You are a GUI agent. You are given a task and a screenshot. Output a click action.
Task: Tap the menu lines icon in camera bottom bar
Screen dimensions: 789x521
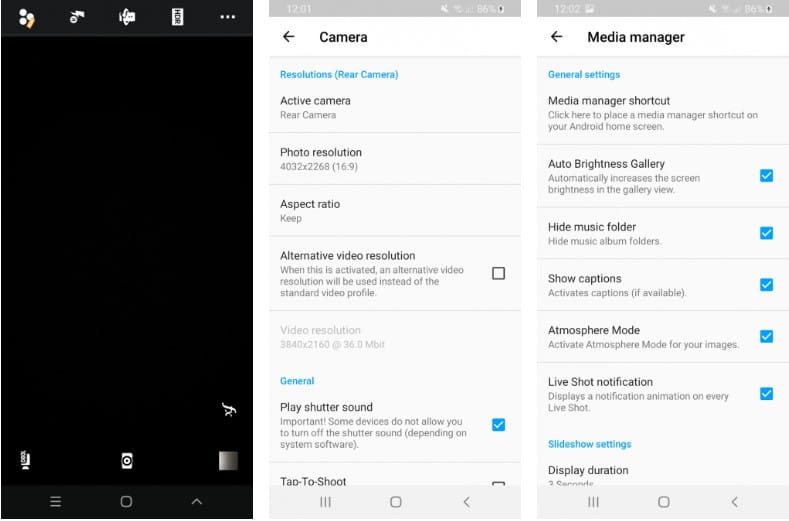pos(56,501)
